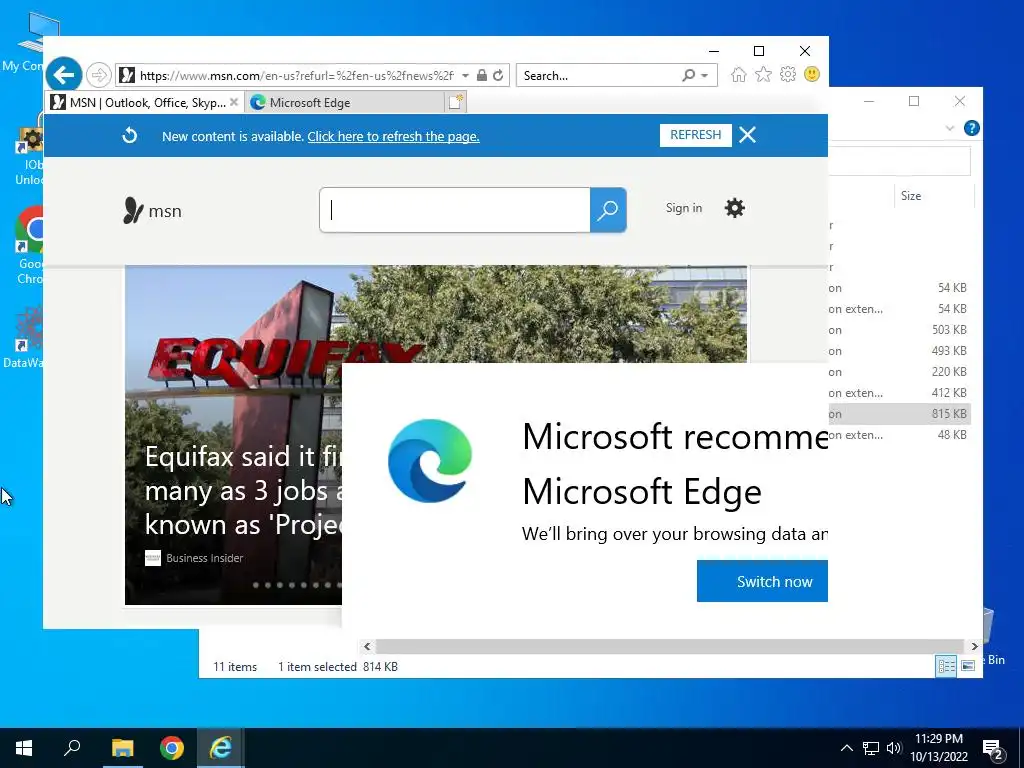Click the lock security icon in address bar
The height and width of the screenshot is (768, 1024).
pyautogui.click(x=481, y=75)
